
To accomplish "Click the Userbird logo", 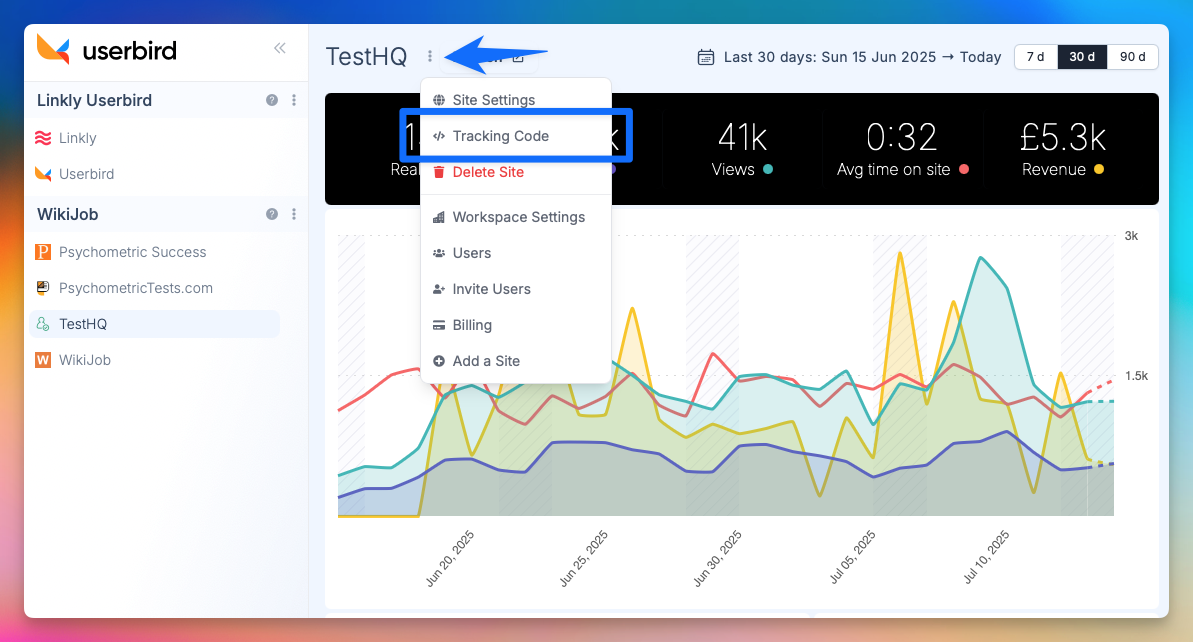I will (x=107, y=50).
